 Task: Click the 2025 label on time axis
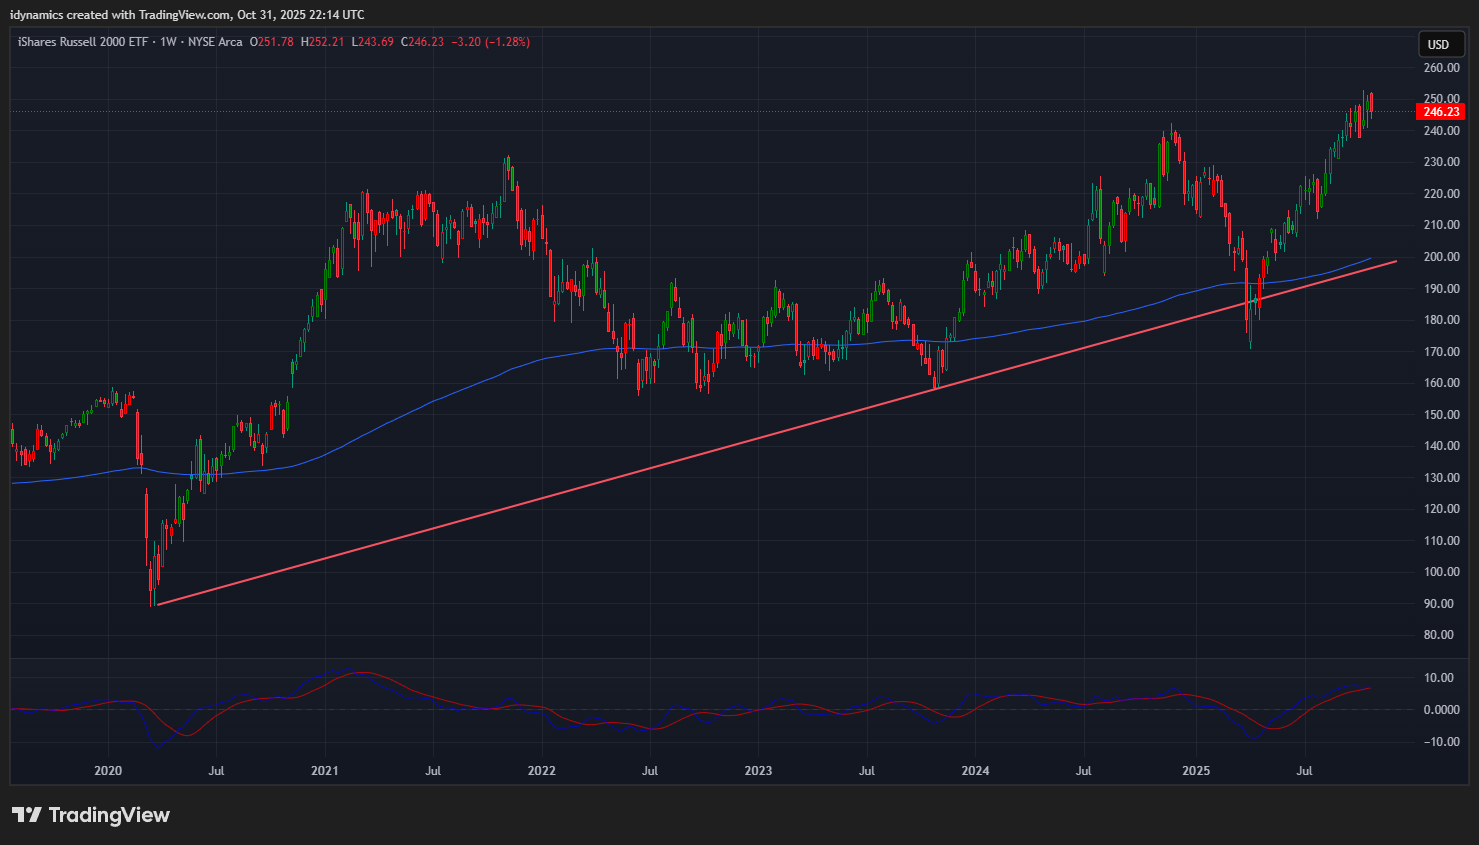pyautogui.click(x=1196, y=771)
